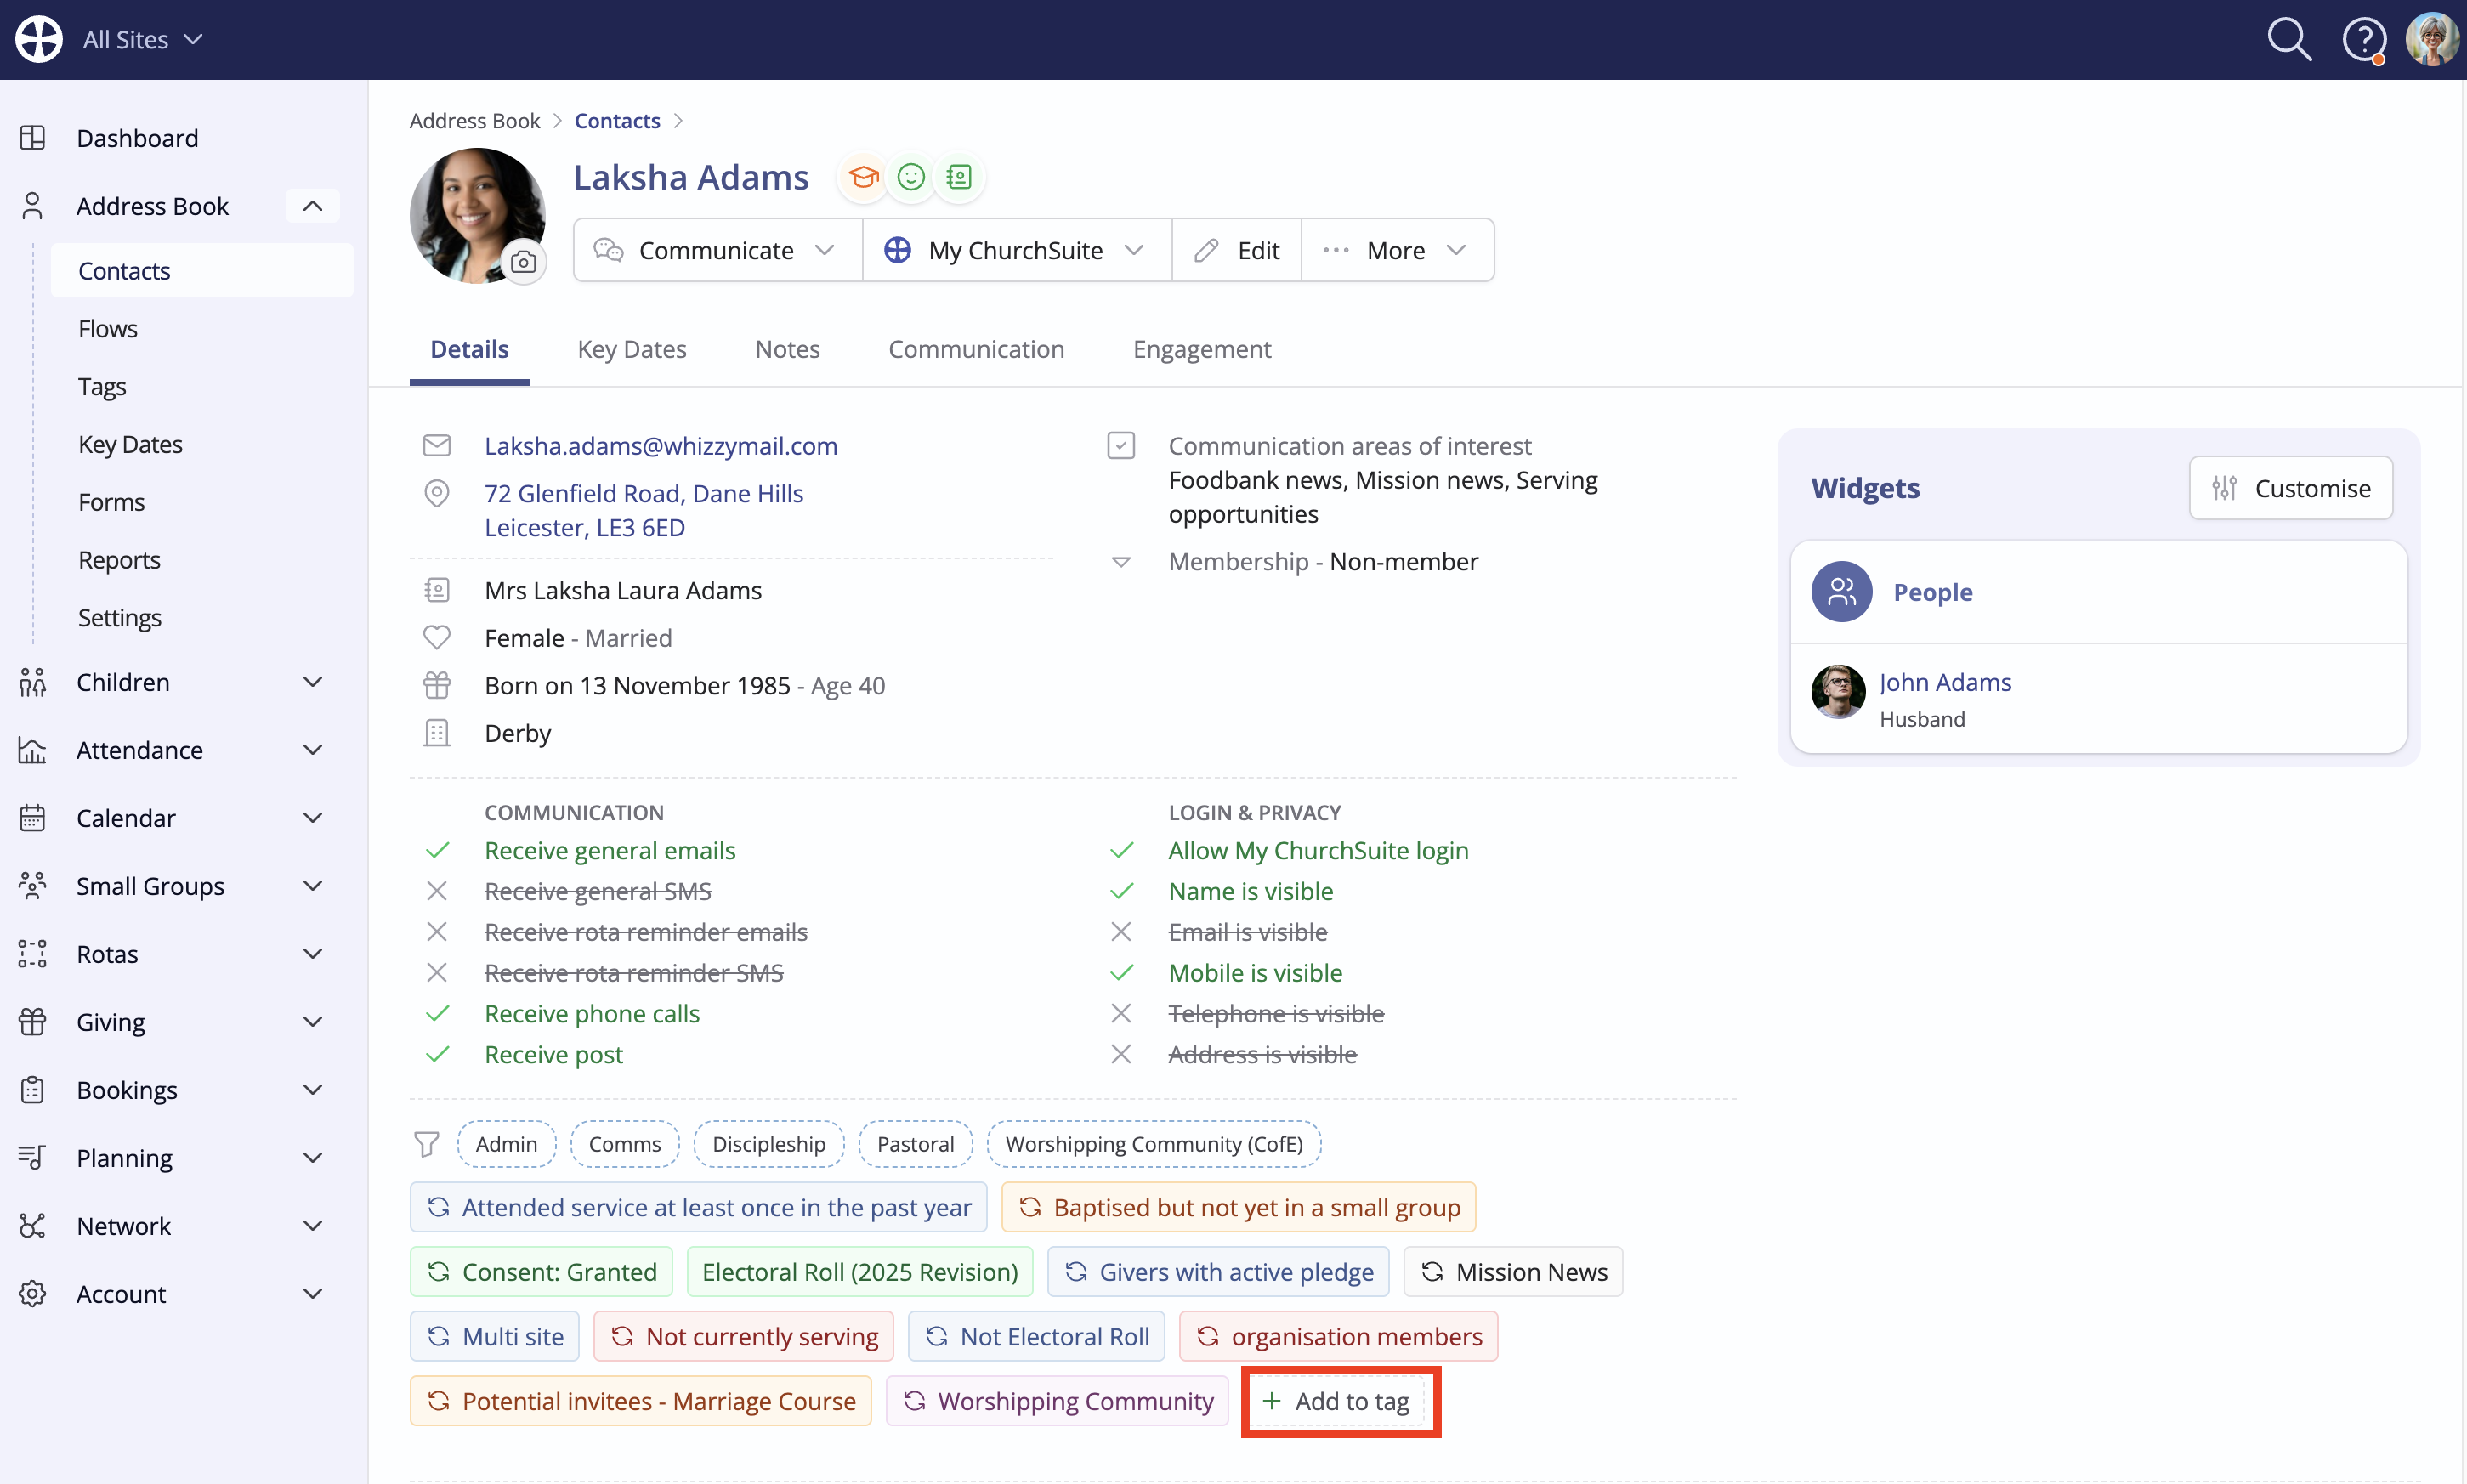Open the All Sites dropdown
The height and width of the screenshot is (1484, 2467).
(x=142, y=40)
